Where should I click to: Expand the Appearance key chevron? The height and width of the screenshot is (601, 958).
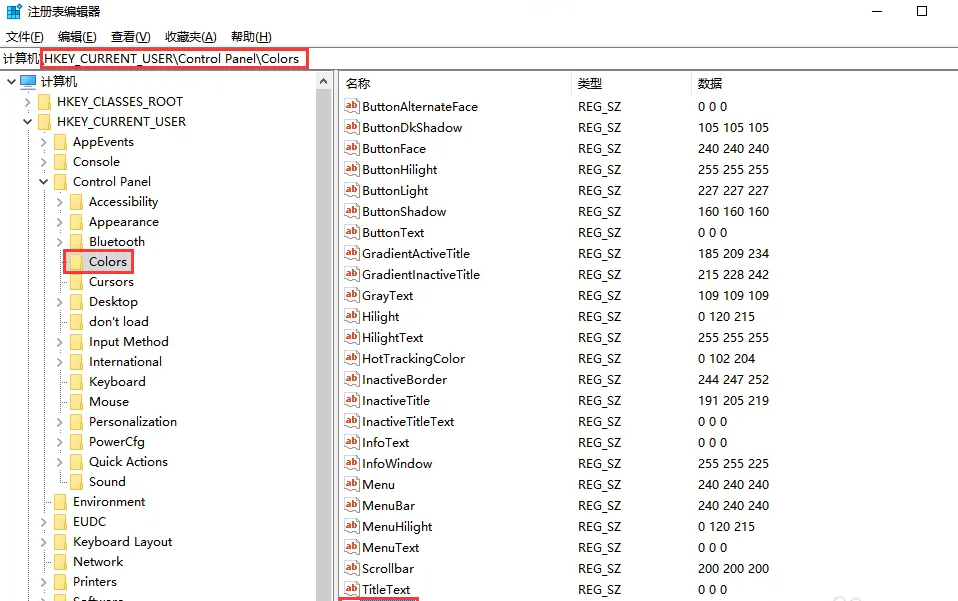click(60, 221)
